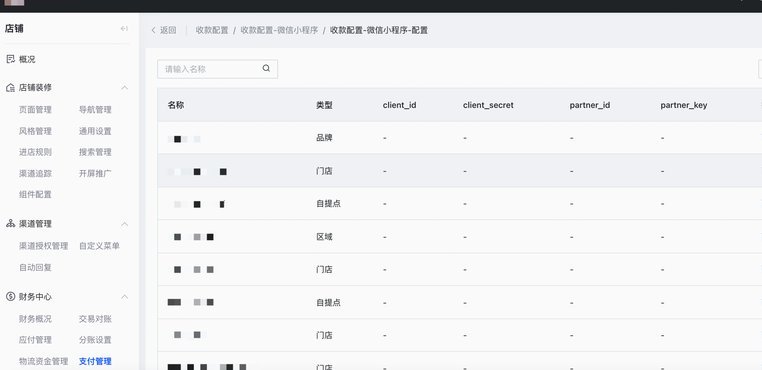Click the partner_id column header

(x=590, y=105)
